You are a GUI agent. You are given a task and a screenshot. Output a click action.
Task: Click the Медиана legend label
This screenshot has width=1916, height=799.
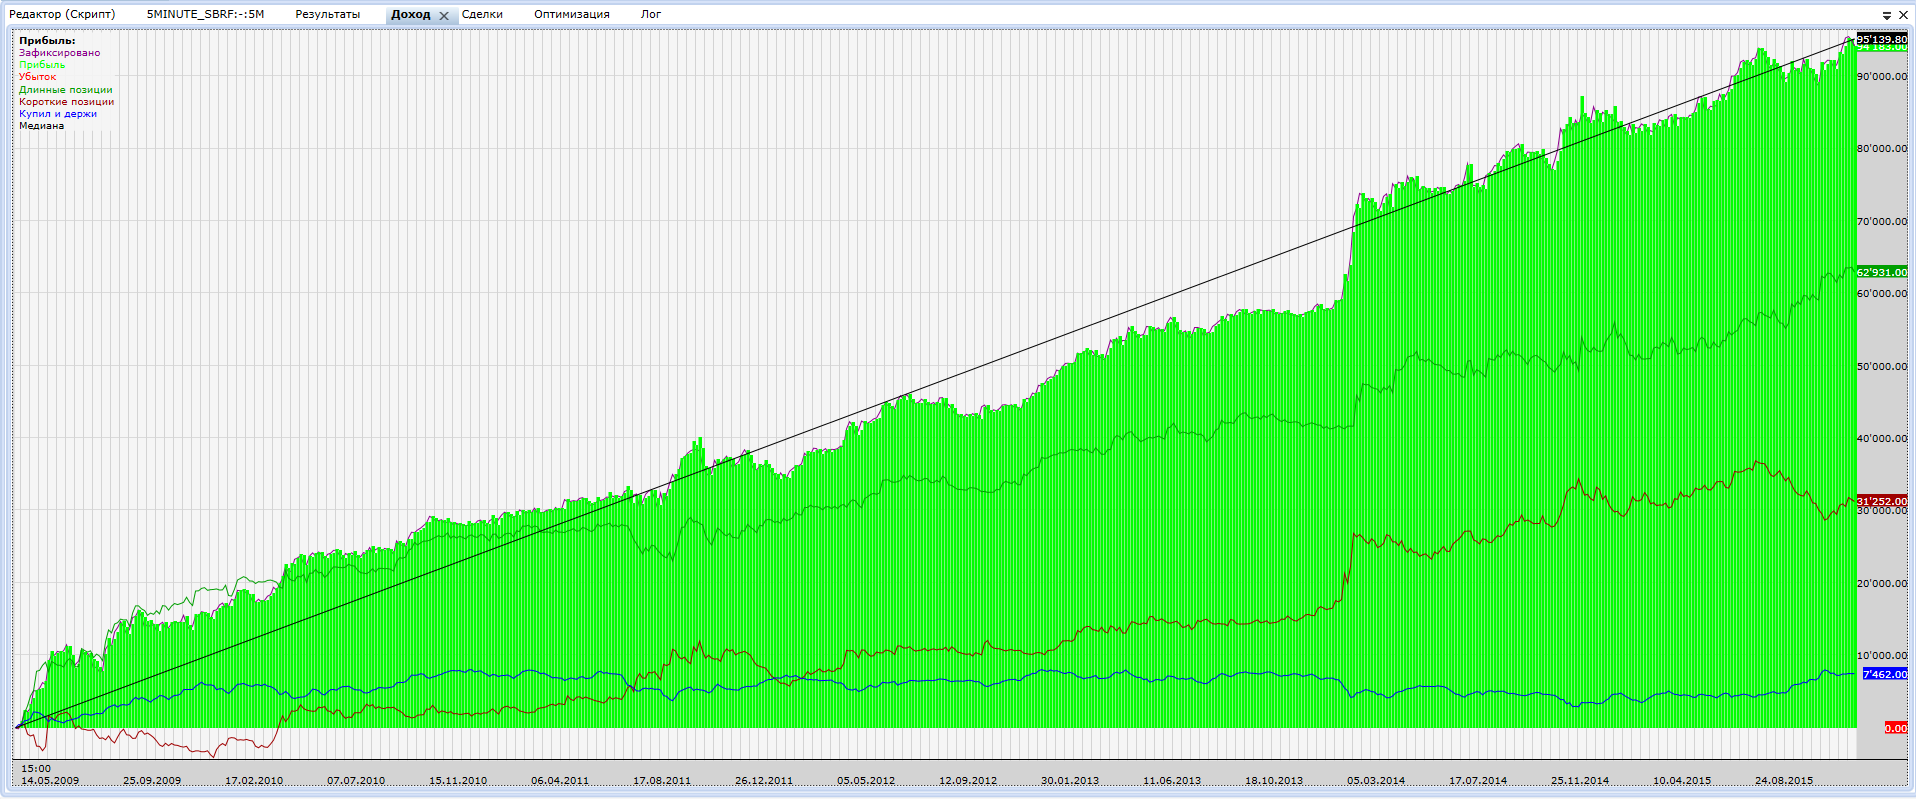(41, 125)
